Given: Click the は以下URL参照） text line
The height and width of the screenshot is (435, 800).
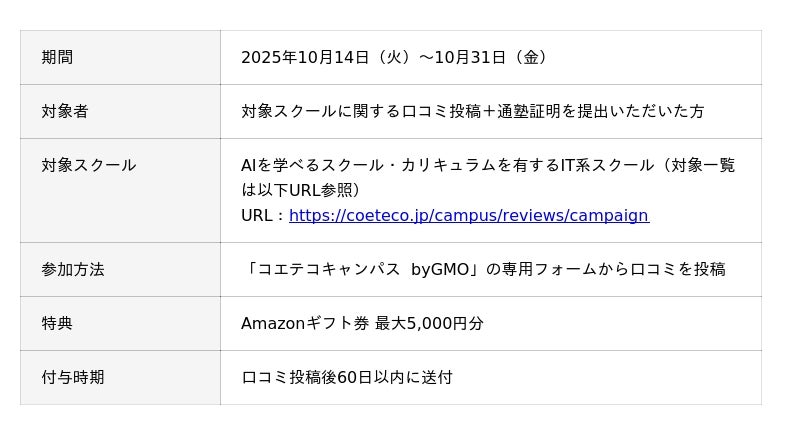Looking at the screenshot, I should (300, 190).
